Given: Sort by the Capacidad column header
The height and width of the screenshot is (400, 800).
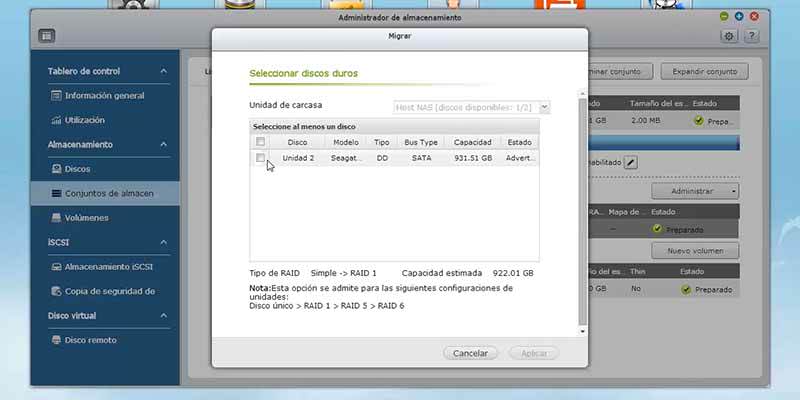Looking at the screenshot, I should (473, 142).
